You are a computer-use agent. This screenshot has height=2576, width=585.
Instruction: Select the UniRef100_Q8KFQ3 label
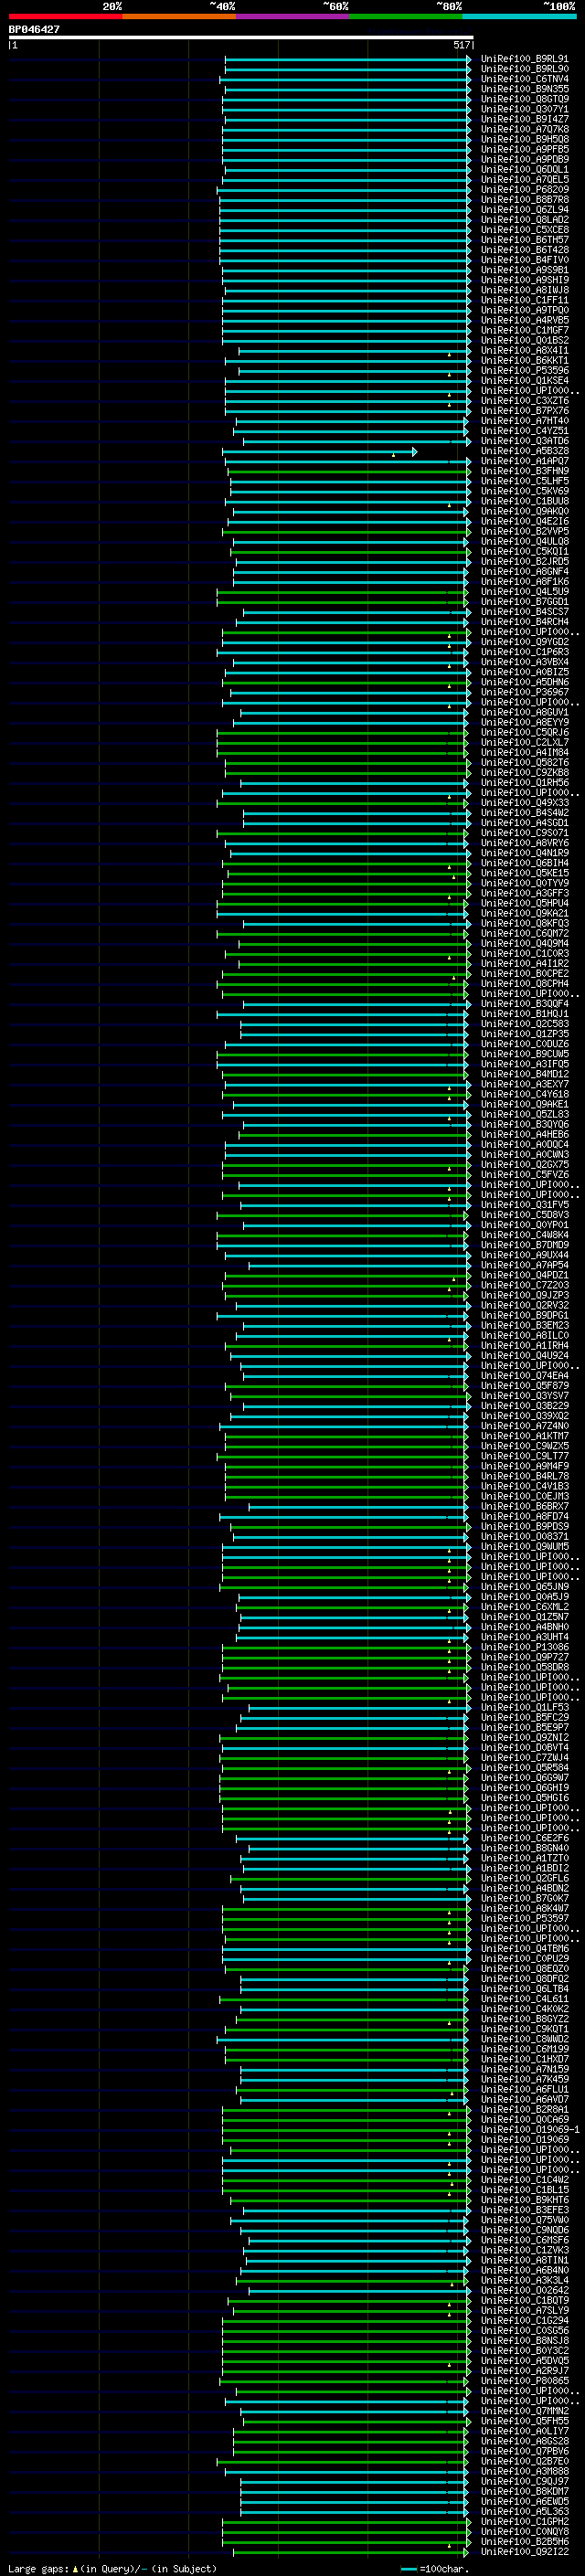[524, 923]
